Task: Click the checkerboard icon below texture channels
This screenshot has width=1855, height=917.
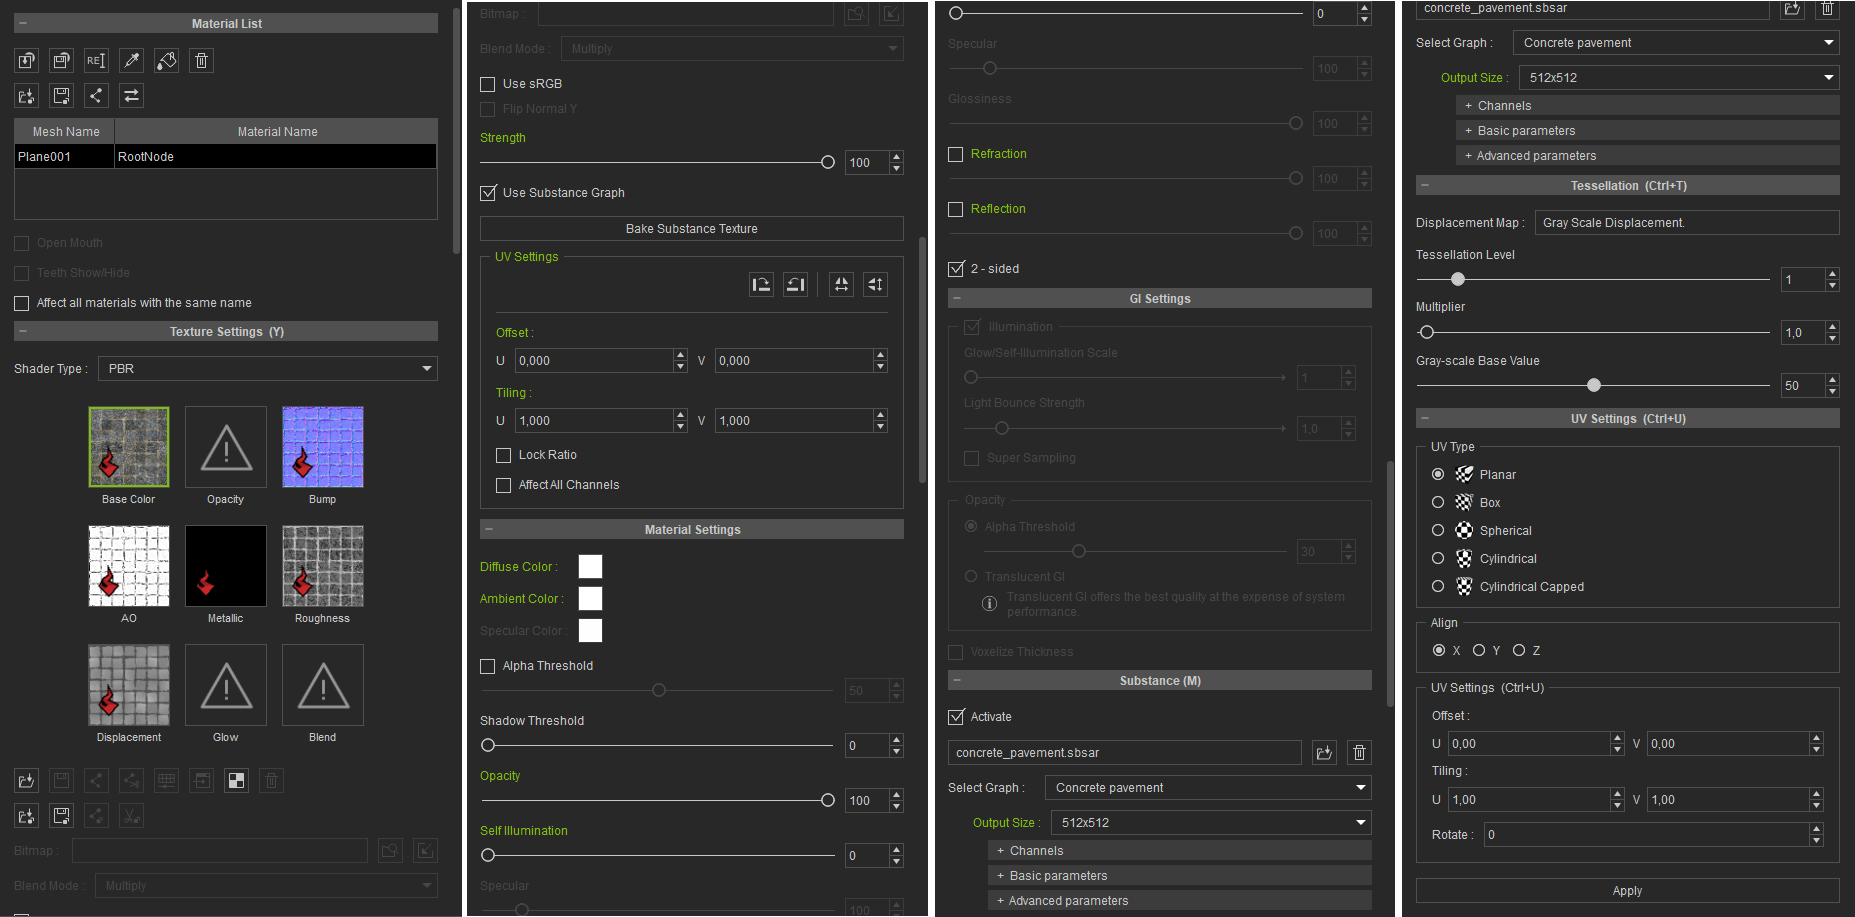Action: (236, 780)
